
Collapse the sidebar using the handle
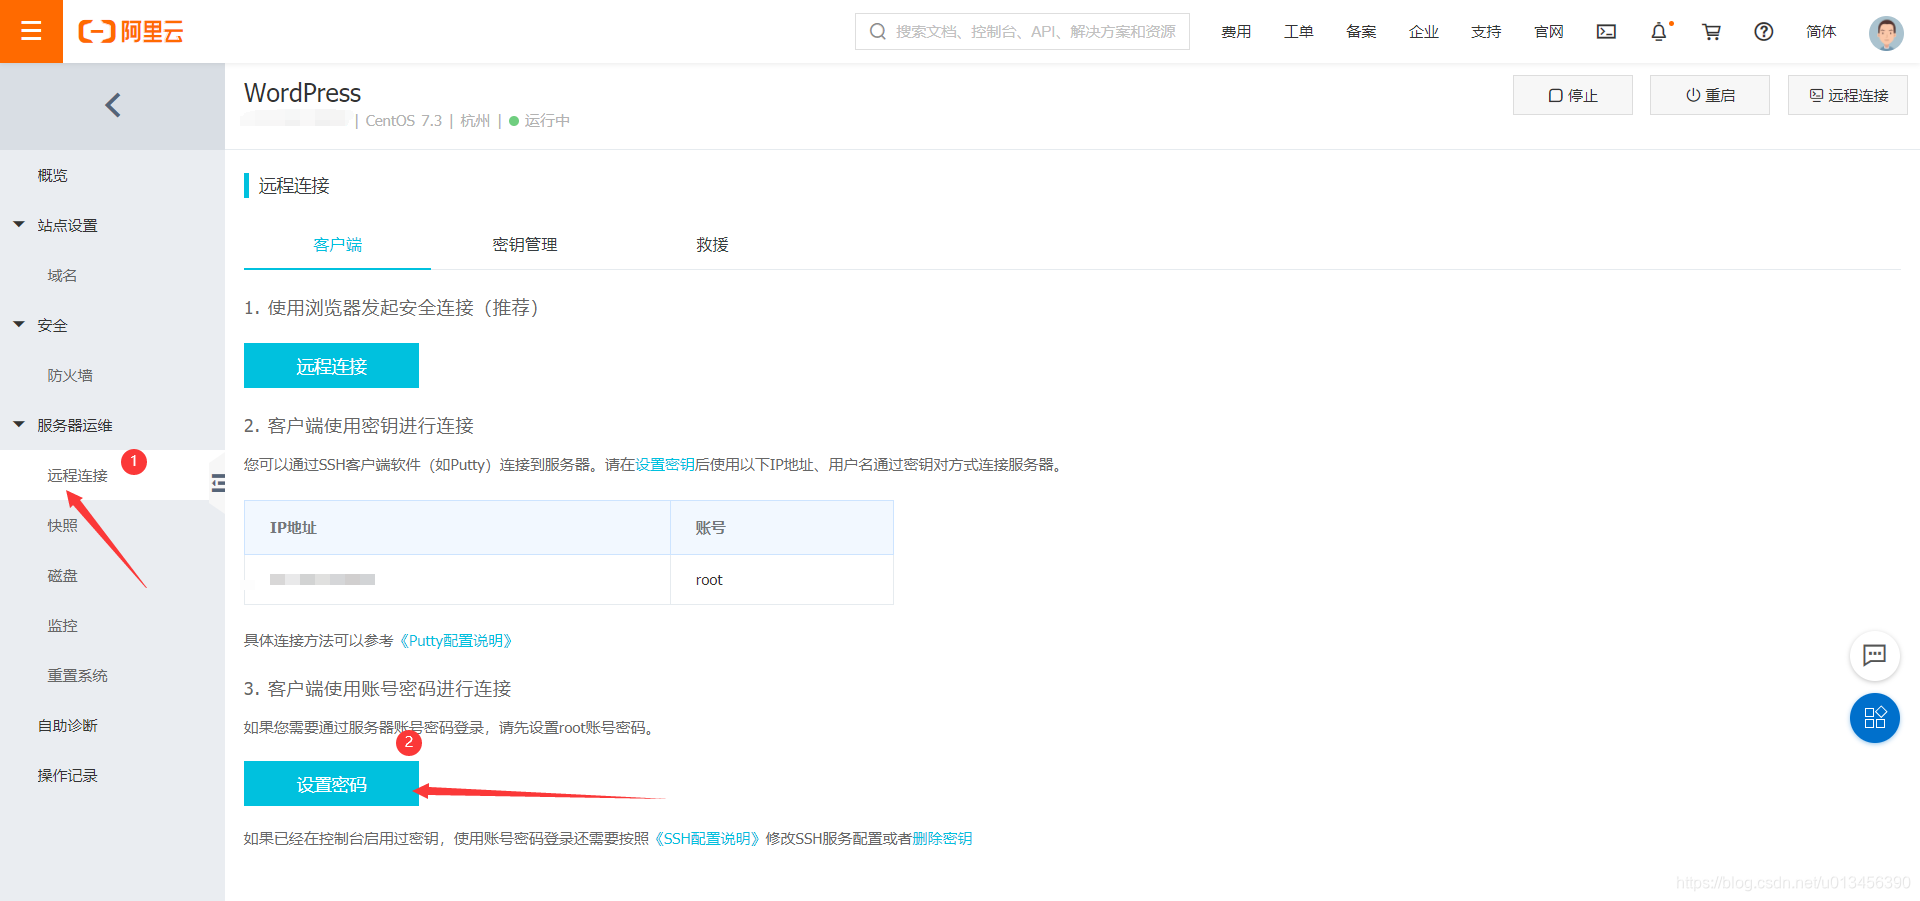(218, 484)
